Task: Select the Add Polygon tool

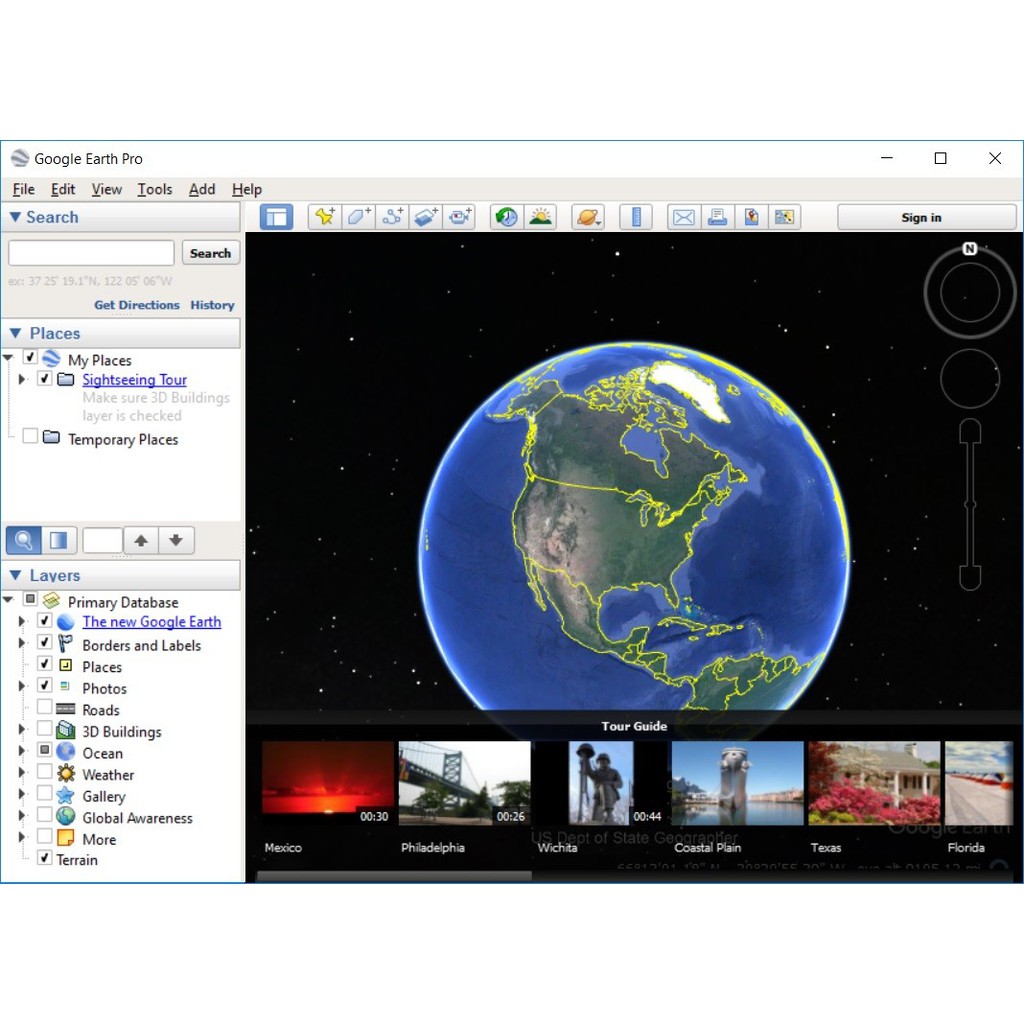Action: 359,217
